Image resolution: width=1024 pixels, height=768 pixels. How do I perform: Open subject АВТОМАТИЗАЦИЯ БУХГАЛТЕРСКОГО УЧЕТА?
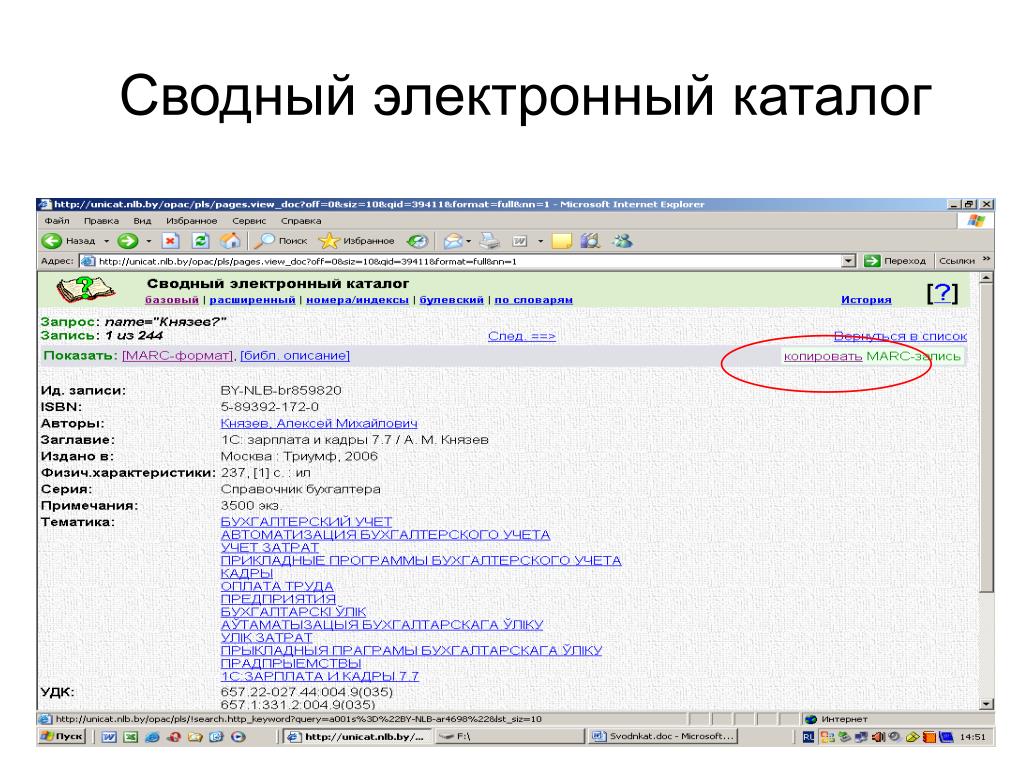coord(385,535)
